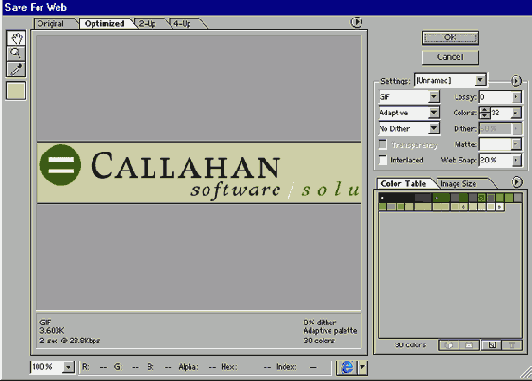This screenshot has width=532, height=381.
Task: Click the eyedropper color swatch
Action: pyautogui.click(x=16, y=91)
